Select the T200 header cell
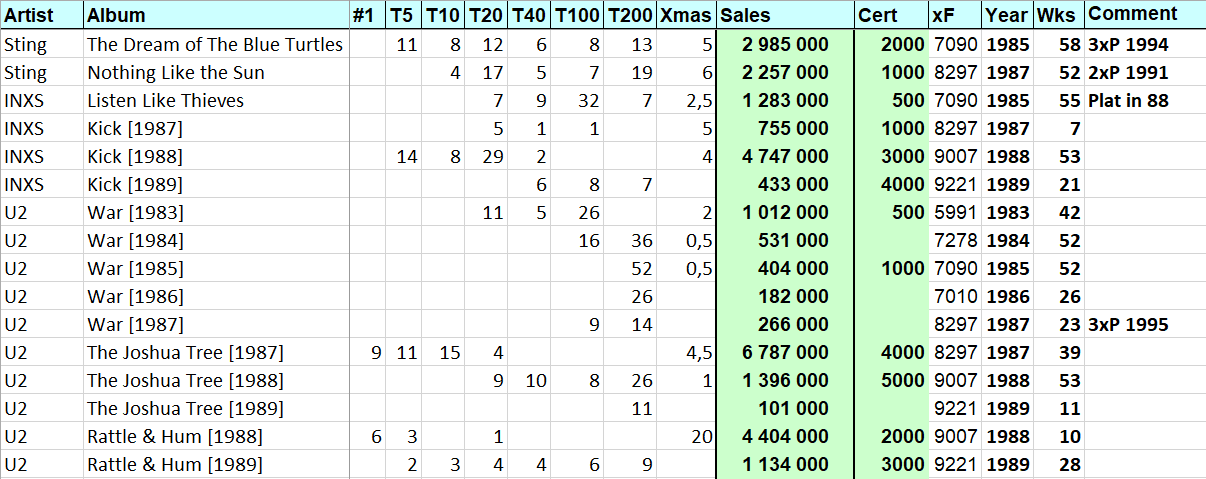Screen dimensions: 1206x479 pyautogui.click(x=631, y=15)
